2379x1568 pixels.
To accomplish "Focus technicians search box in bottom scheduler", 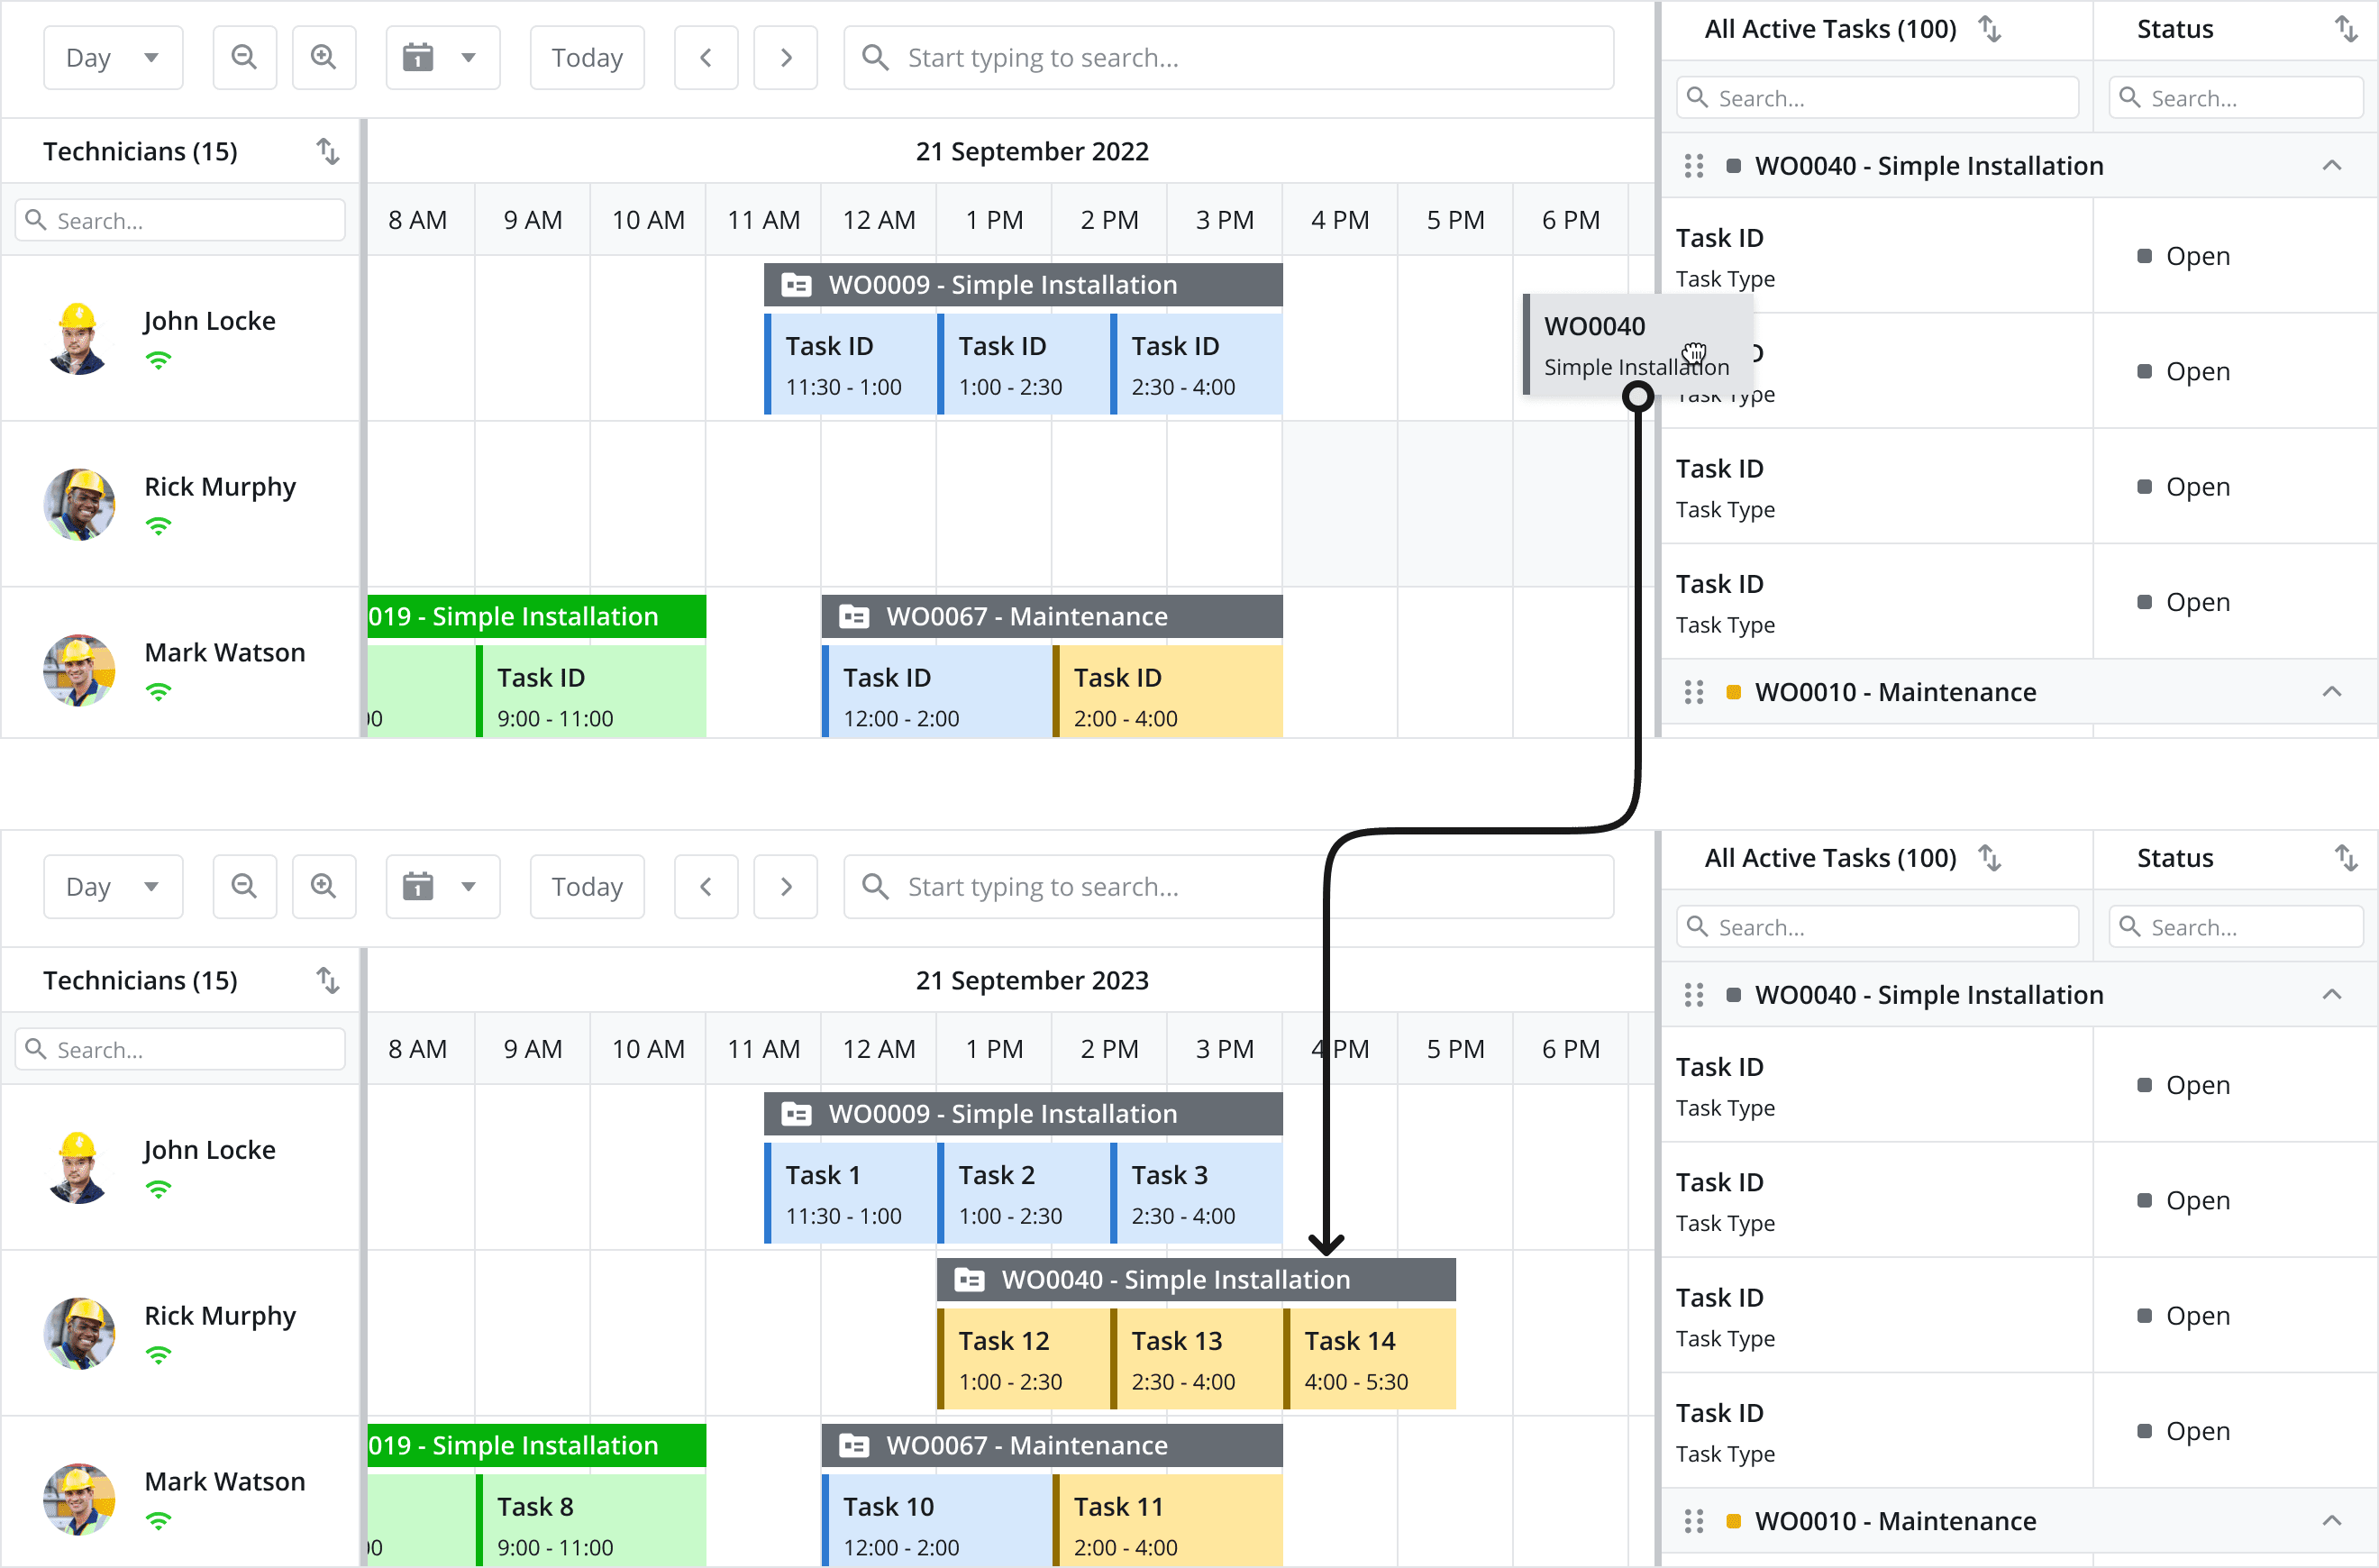I will pos(180,1049).
